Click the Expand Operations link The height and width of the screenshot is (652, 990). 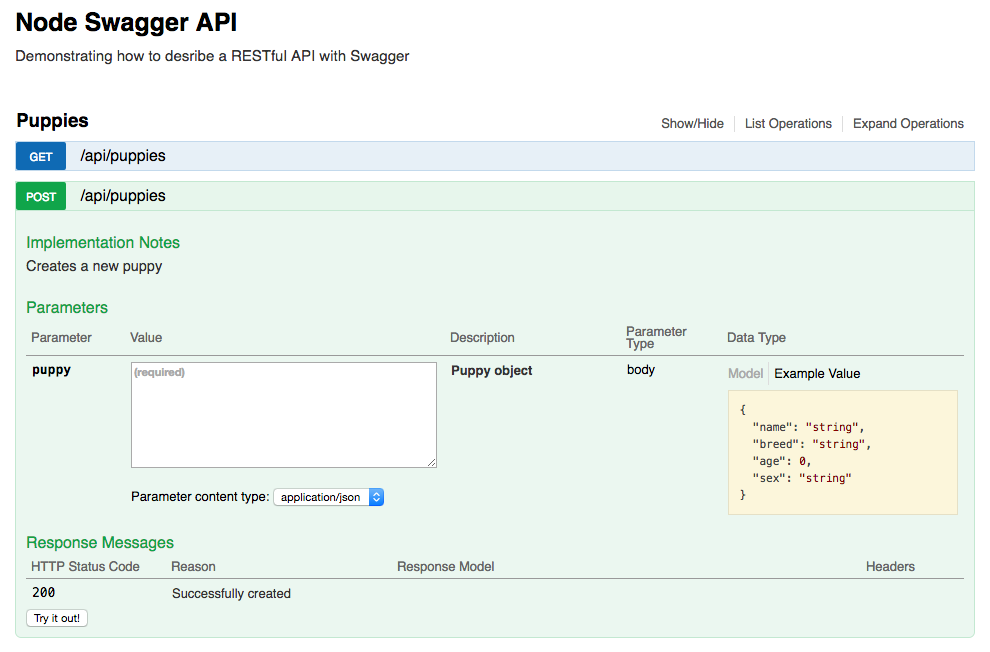coord(908,123)
